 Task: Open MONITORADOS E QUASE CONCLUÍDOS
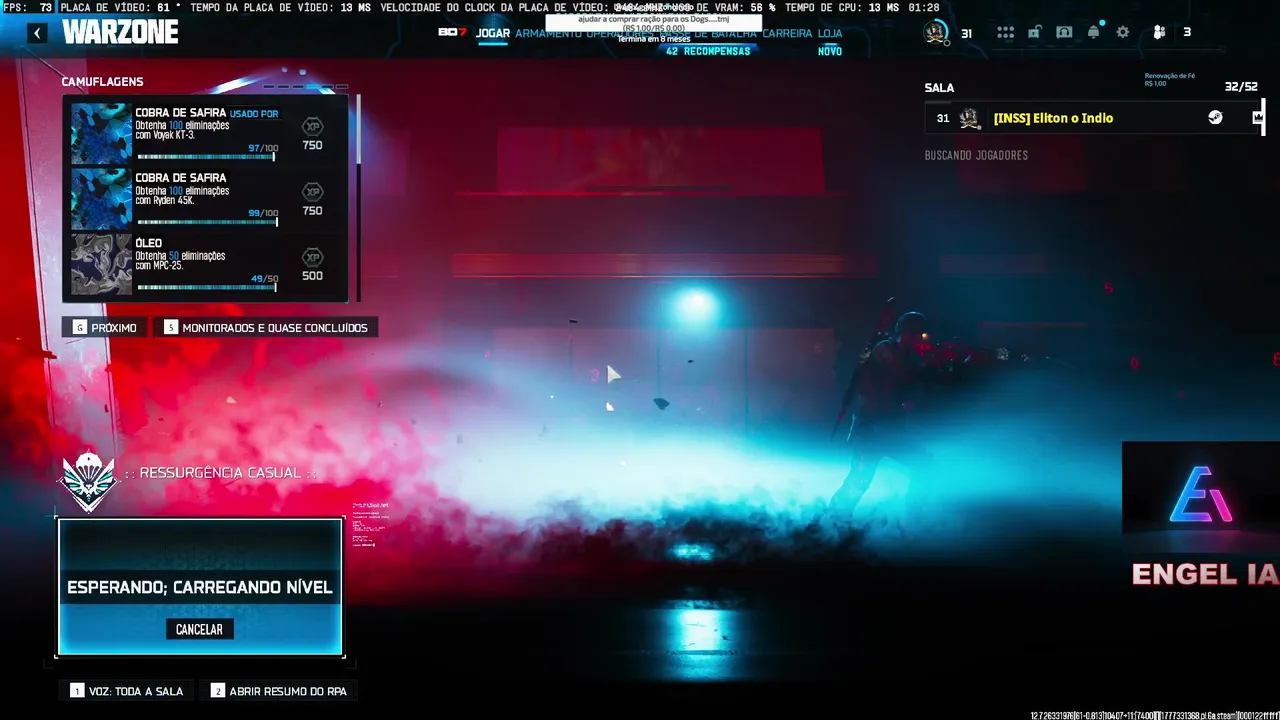point(266,327)
